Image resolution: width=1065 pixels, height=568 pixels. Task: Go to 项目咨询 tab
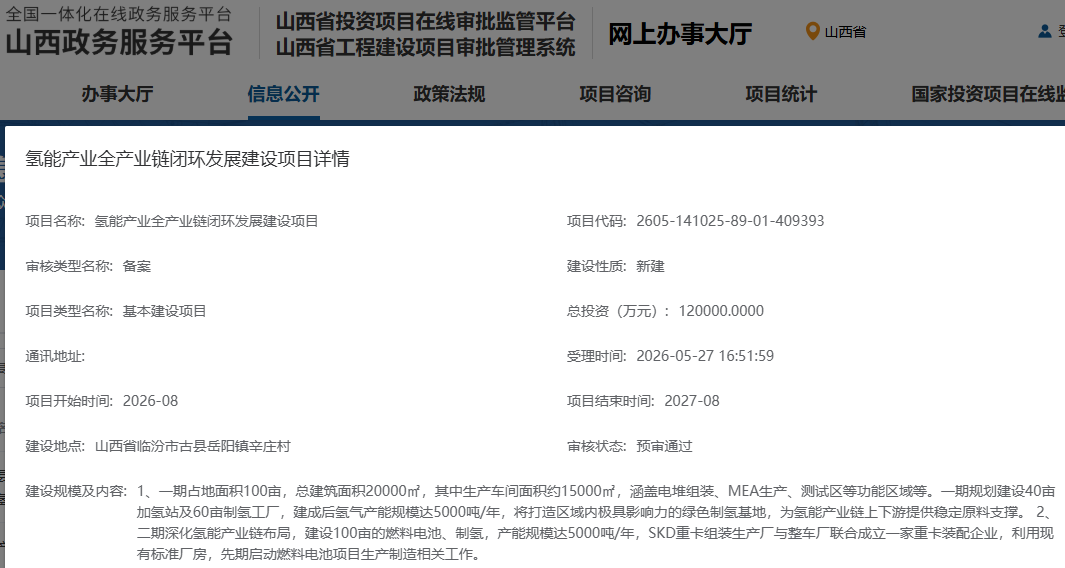615,94
